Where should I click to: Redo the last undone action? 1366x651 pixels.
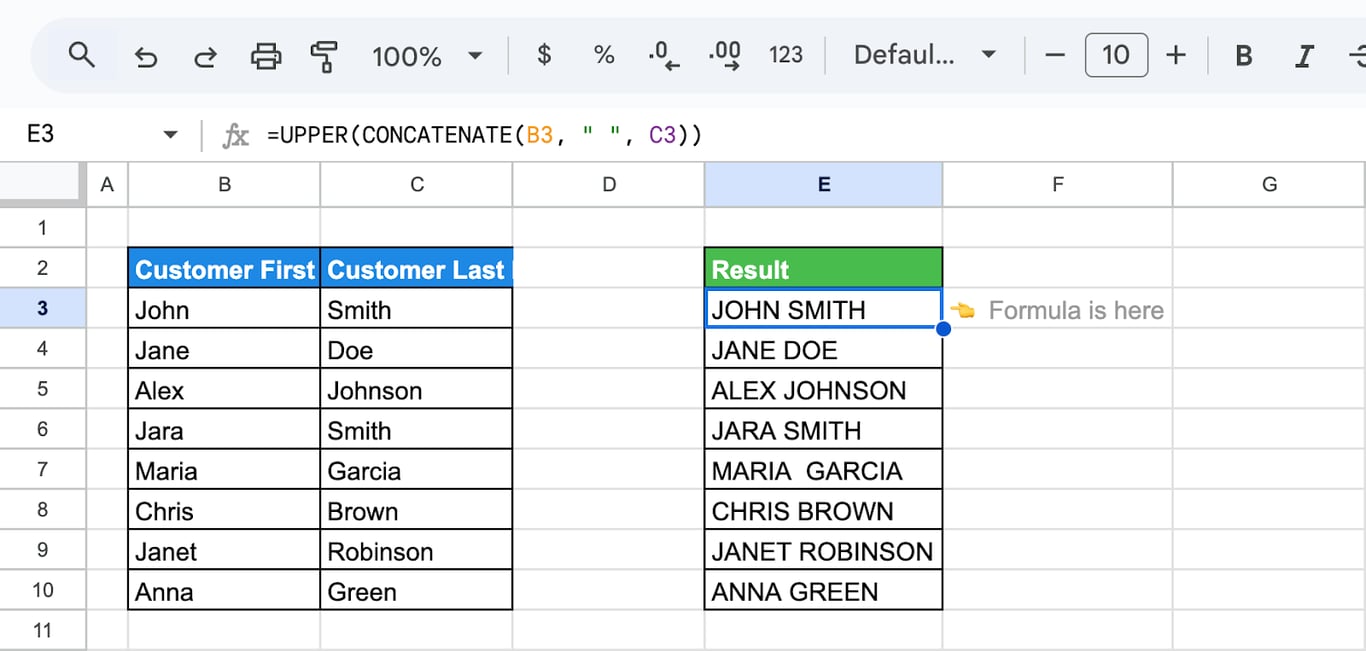coord(205,57)
